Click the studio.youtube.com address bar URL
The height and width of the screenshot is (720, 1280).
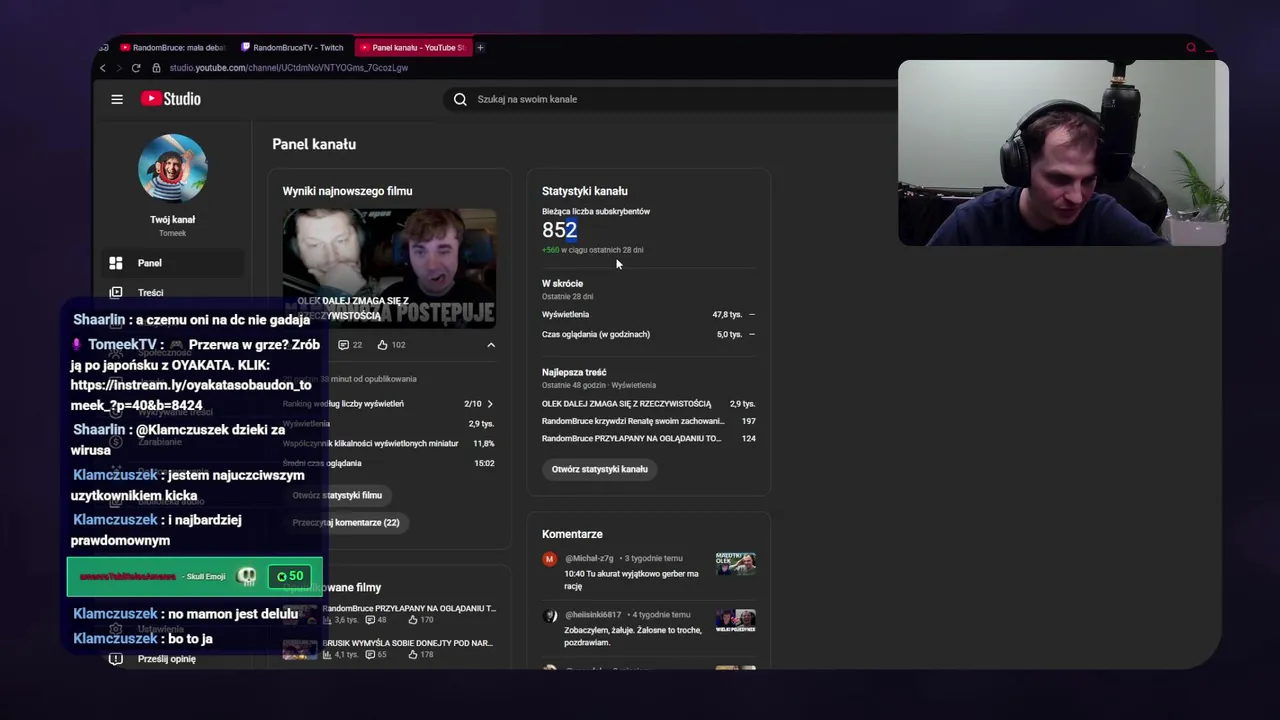pos(289,68)
